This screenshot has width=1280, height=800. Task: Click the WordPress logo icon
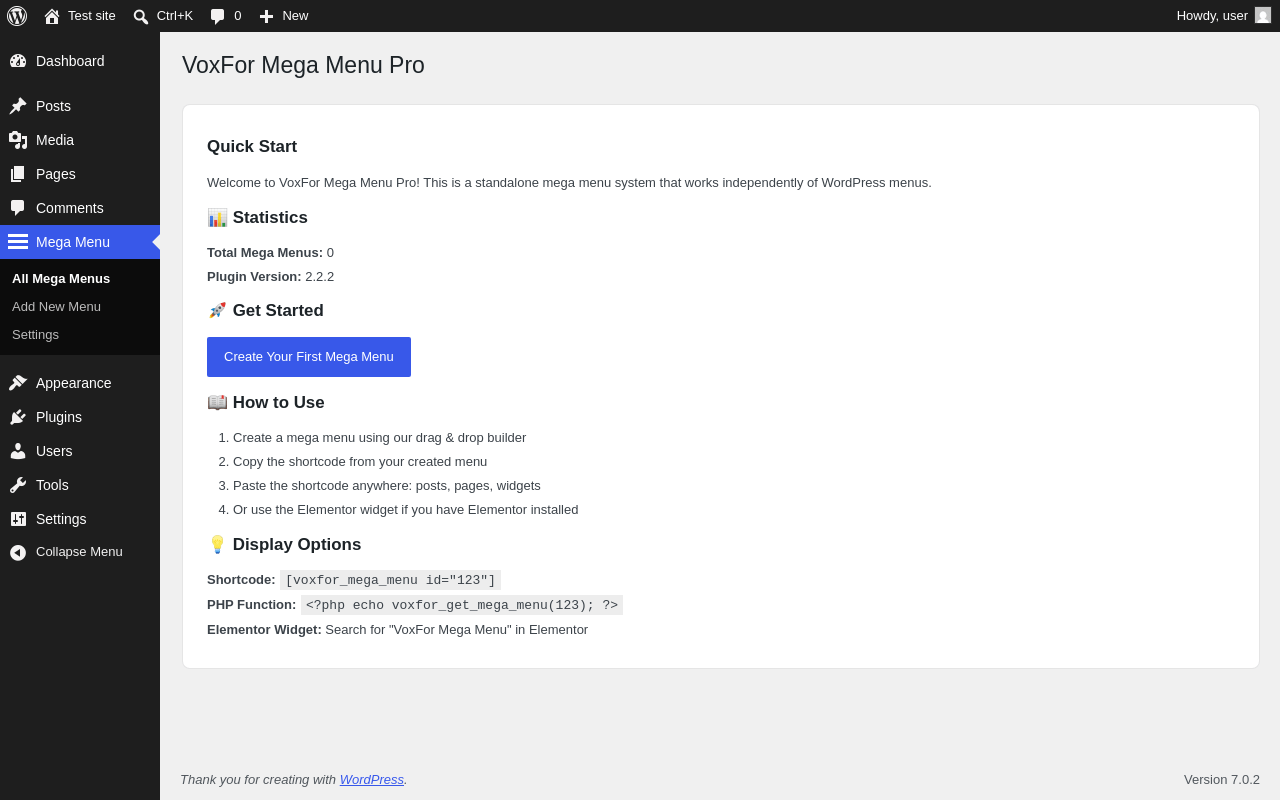click(17, 16)
